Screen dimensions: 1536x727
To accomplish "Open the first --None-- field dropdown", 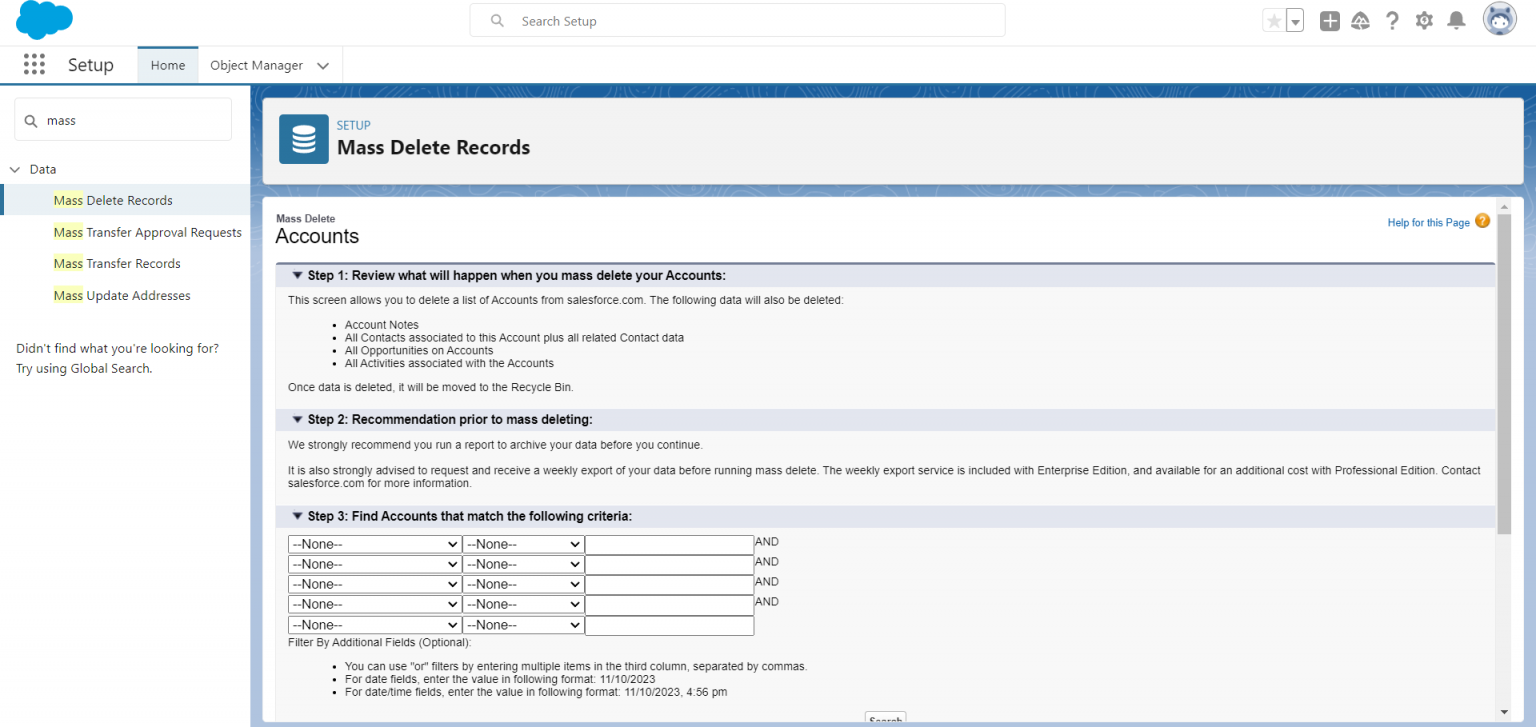I will click(x=374, y=543).
